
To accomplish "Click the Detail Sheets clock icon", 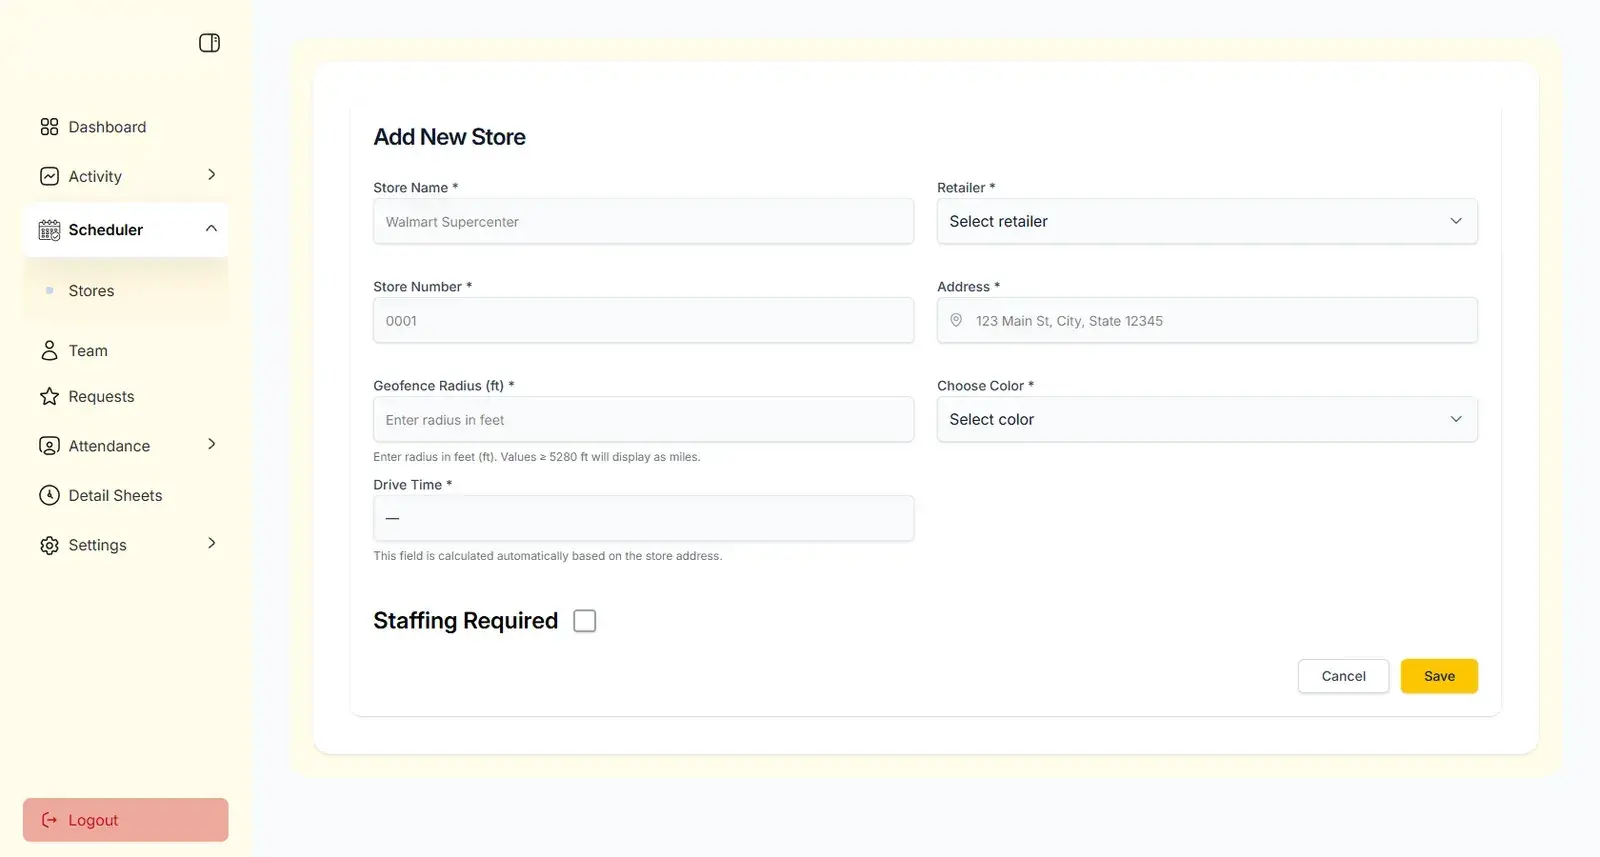I will click(x=49, y=495).
